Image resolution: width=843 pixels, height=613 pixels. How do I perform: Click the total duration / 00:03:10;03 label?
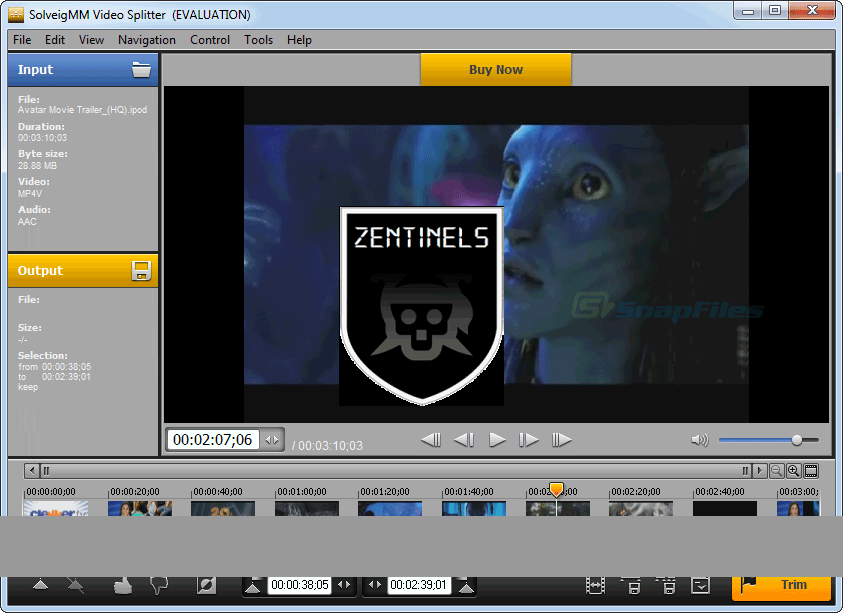coord(327,445)
